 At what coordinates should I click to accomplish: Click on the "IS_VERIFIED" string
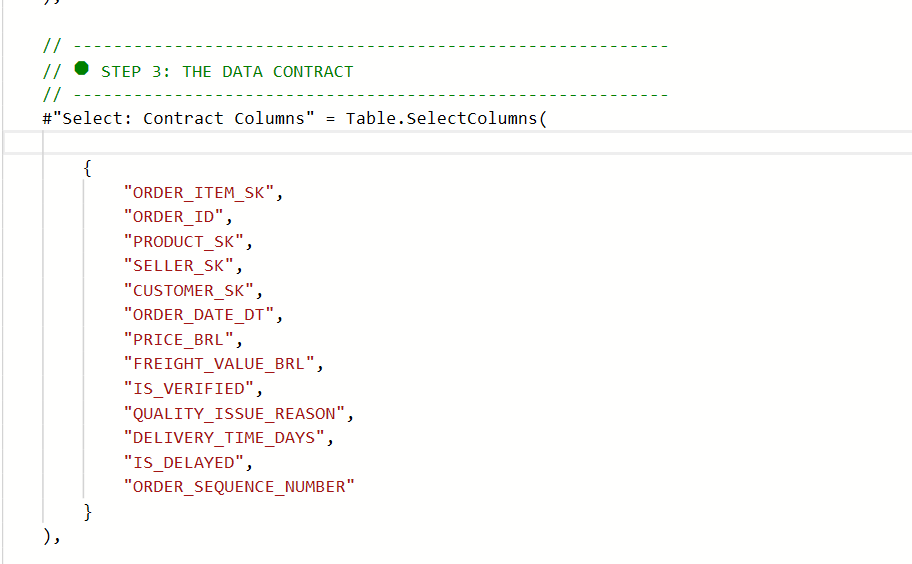[x=190, y=389]
